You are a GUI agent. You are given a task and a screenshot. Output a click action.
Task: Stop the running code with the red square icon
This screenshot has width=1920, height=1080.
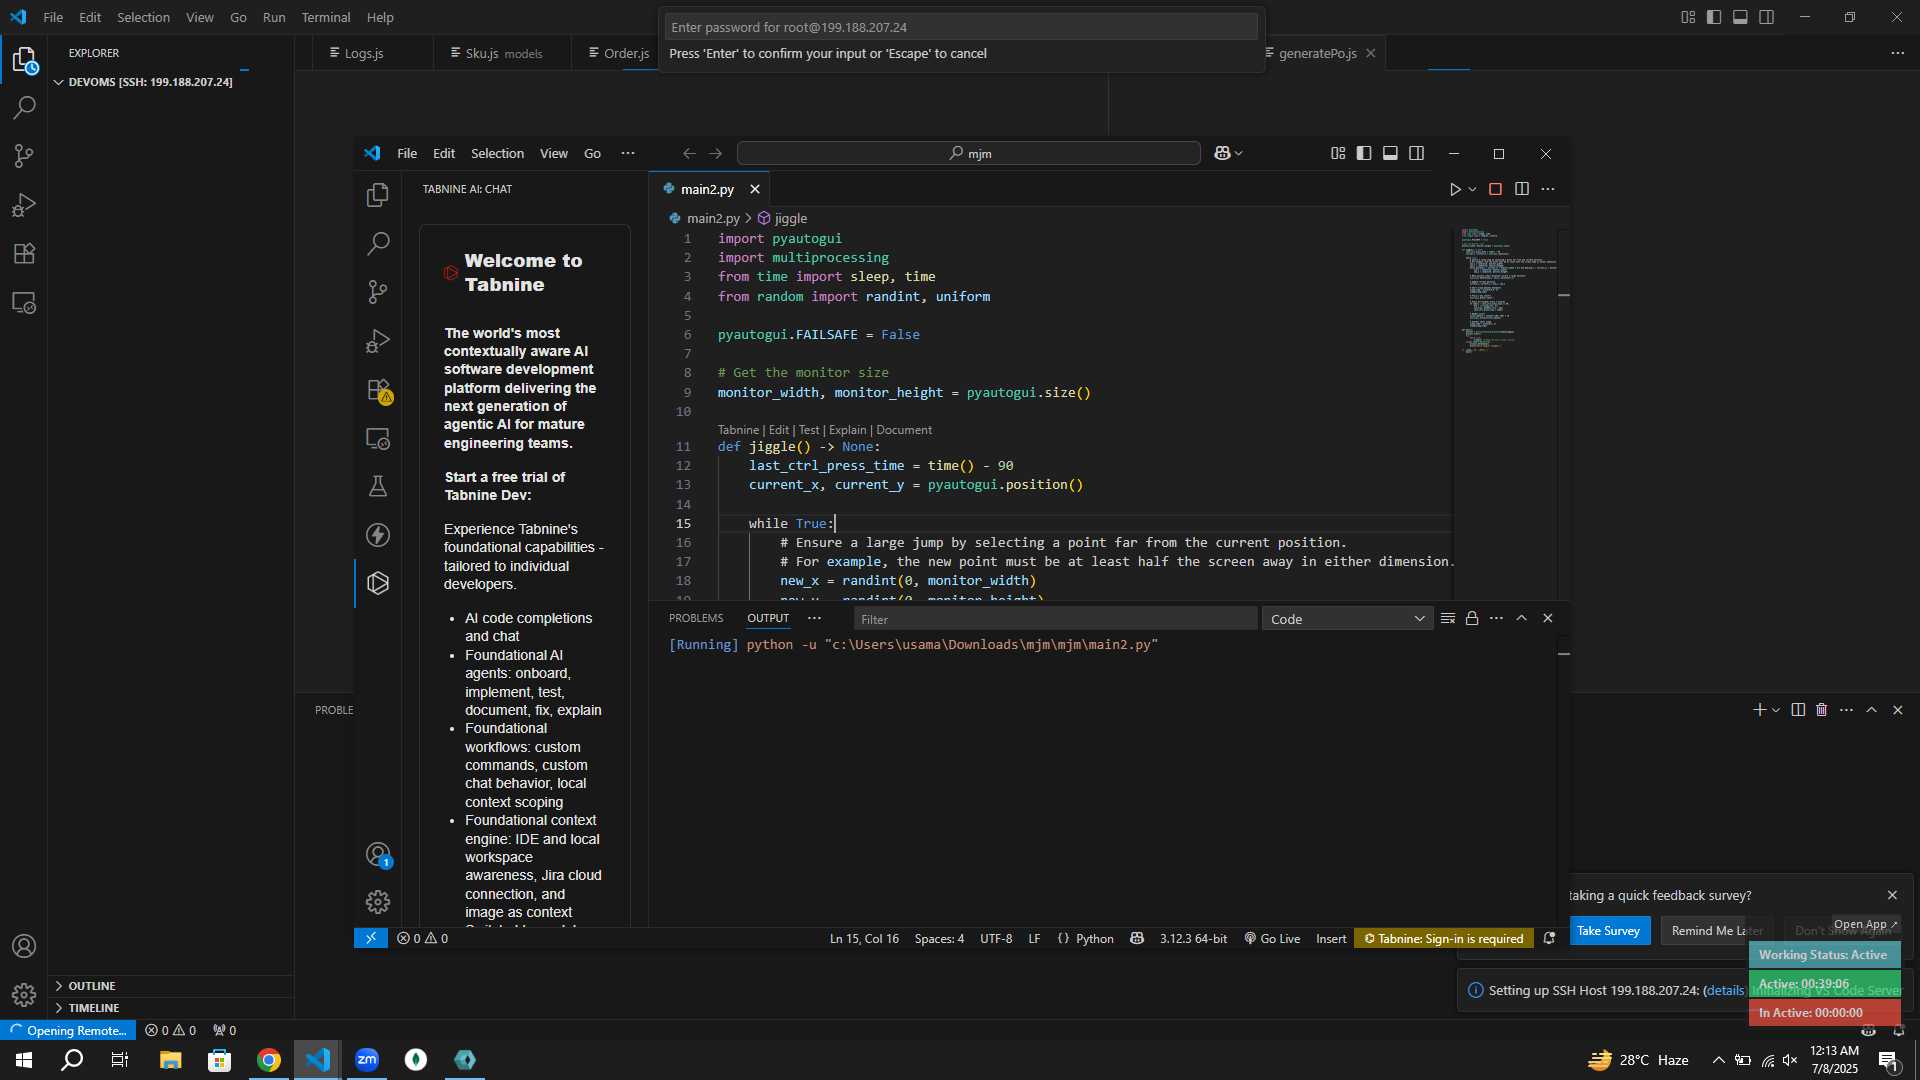(x=1495, y=189)
